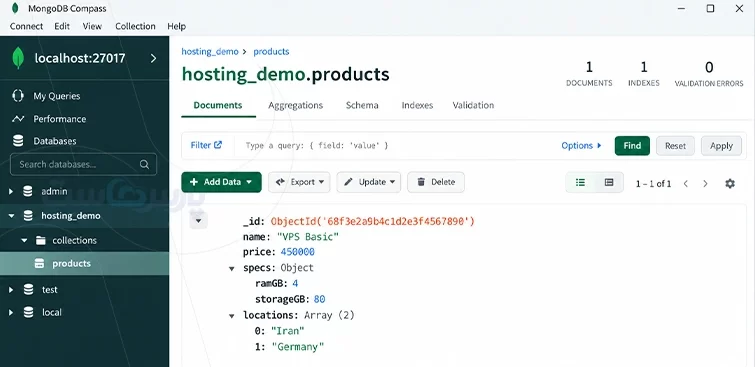Click the Apply button
755x367 pixels.
click(721, 145)
